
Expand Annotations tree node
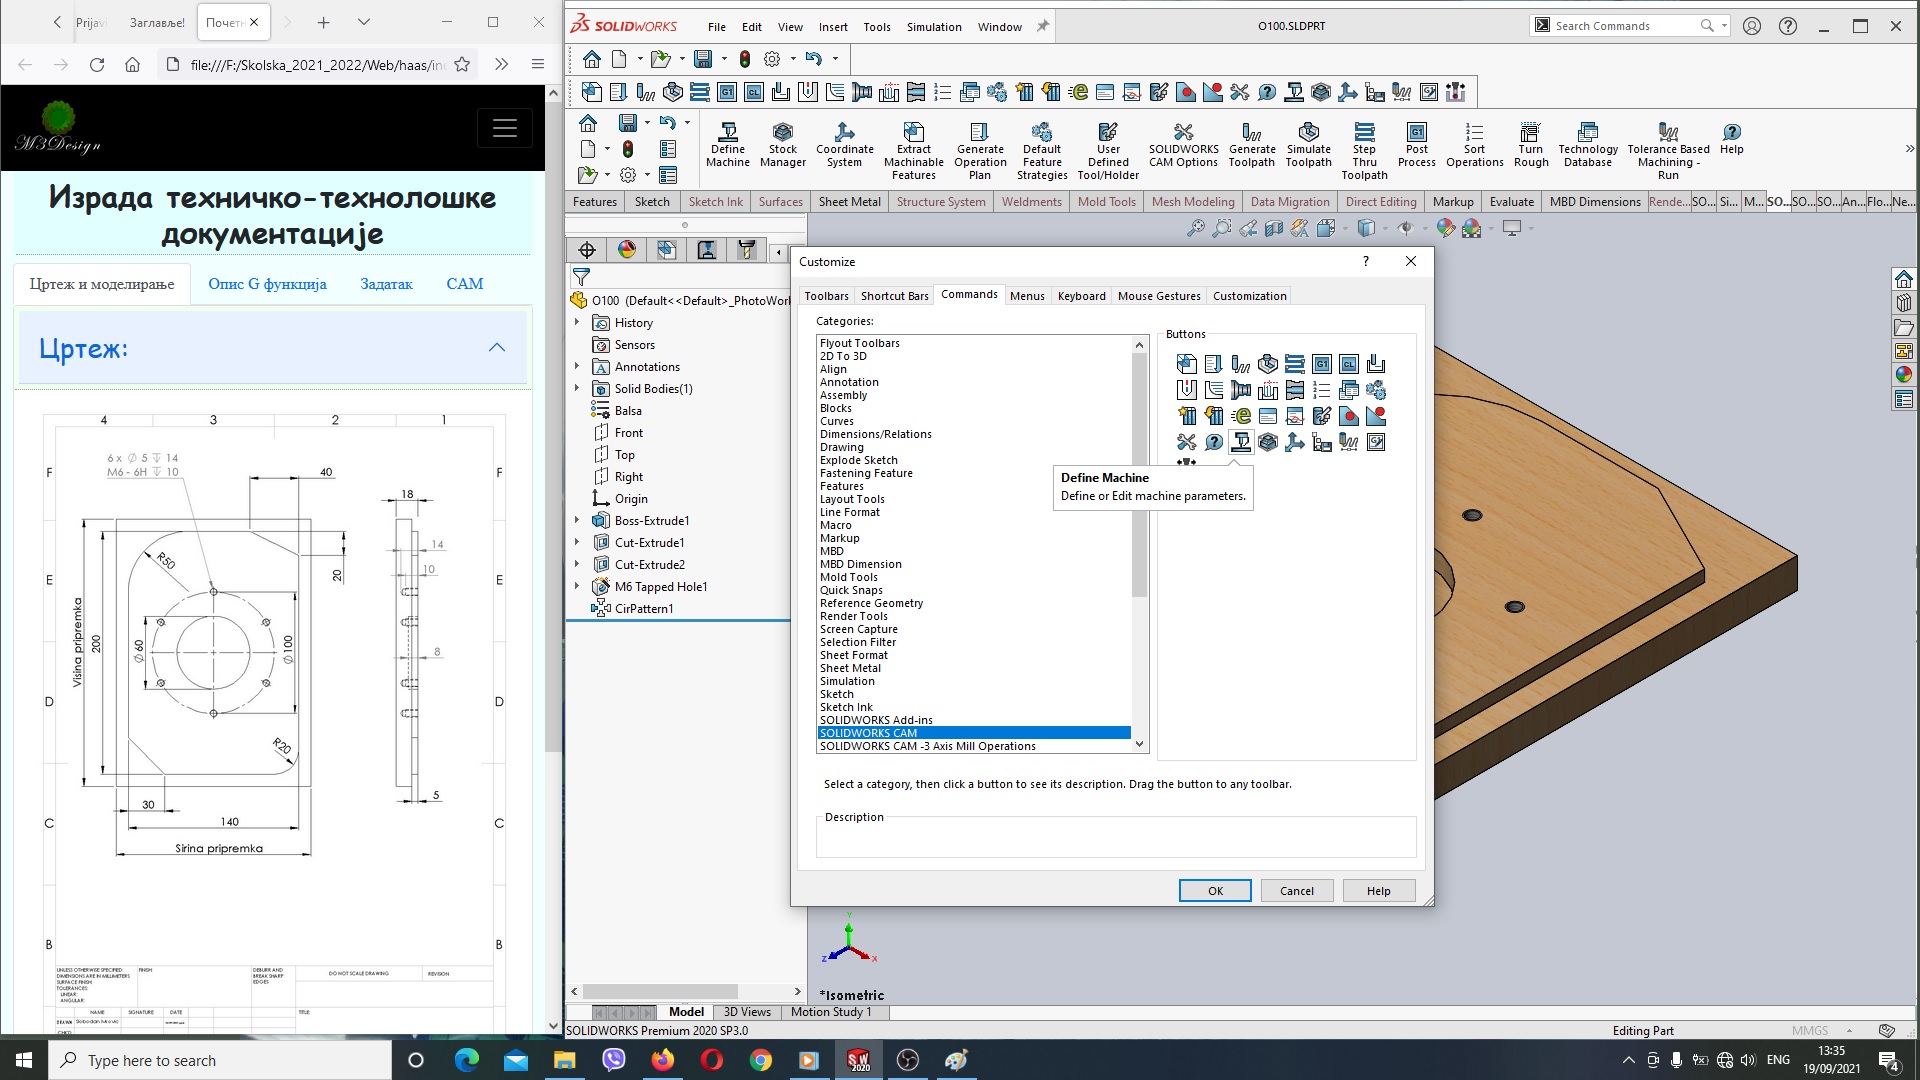coord(577,366)
